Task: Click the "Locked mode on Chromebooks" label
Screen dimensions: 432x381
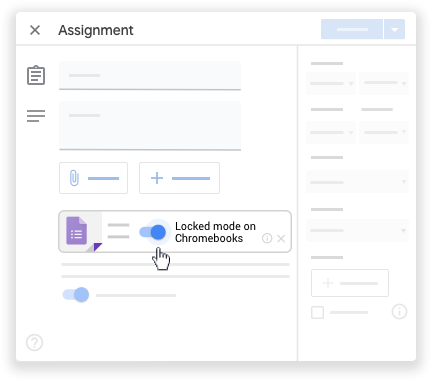Action: [x=215, y=232]
